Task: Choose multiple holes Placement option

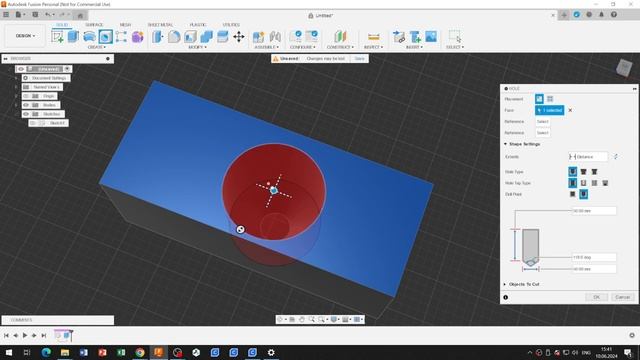Action: 550,99
